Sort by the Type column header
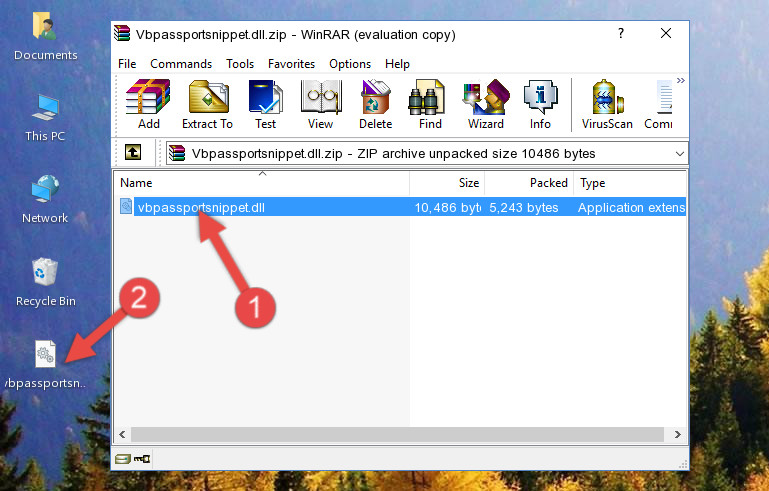Screen dimensions: 769x491 pyautogui.click(x=630, y=183)
